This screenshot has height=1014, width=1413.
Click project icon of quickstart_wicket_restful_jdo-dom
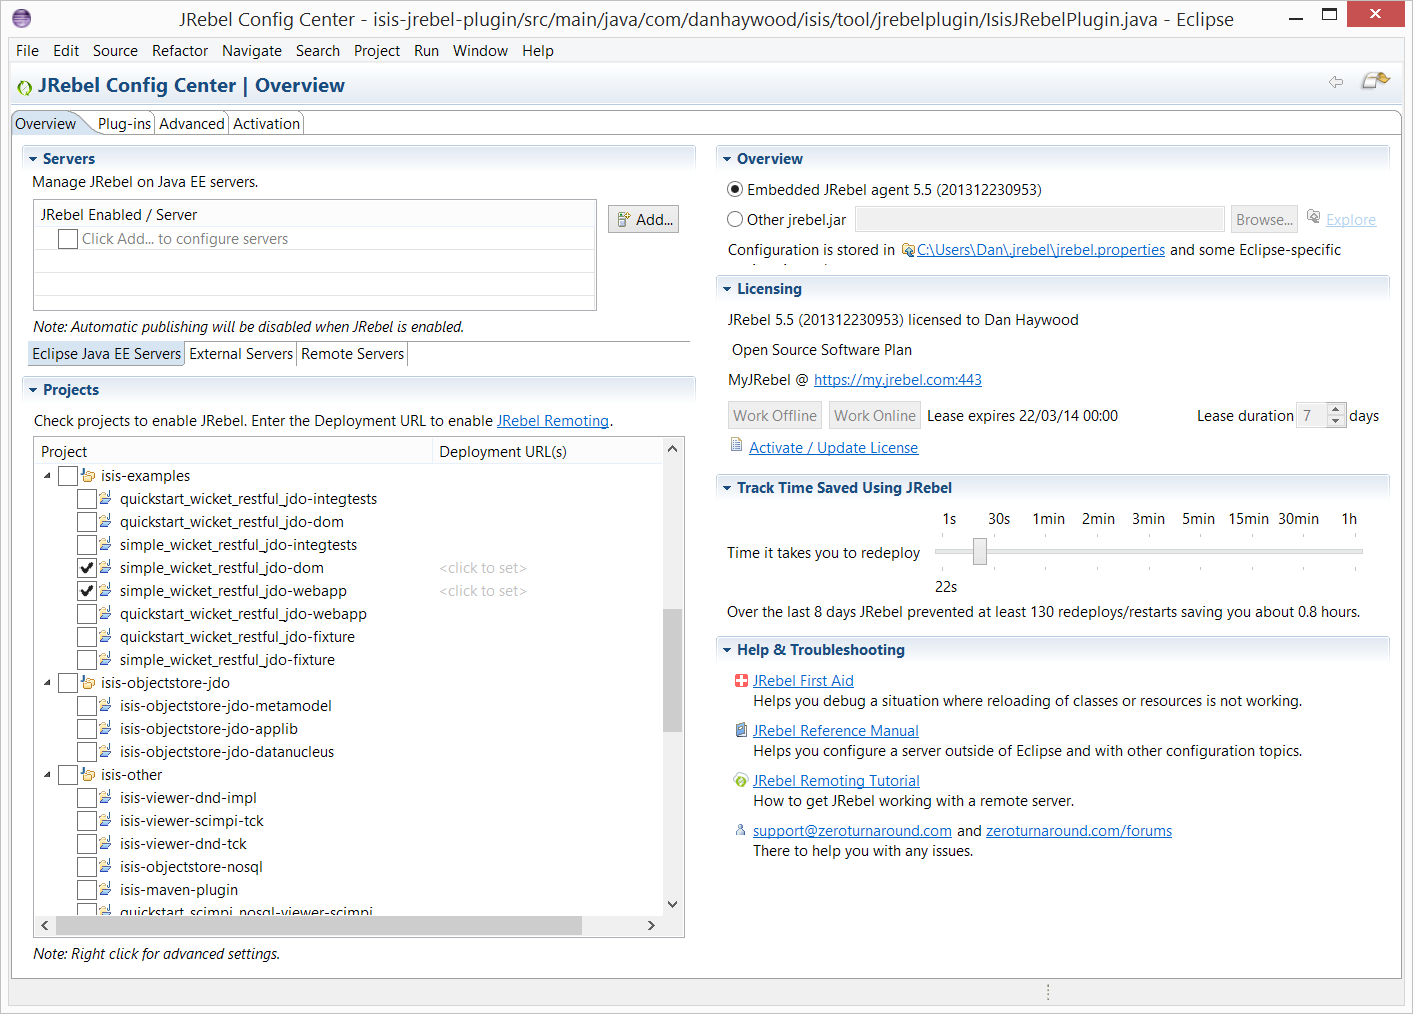click(106, 521)
